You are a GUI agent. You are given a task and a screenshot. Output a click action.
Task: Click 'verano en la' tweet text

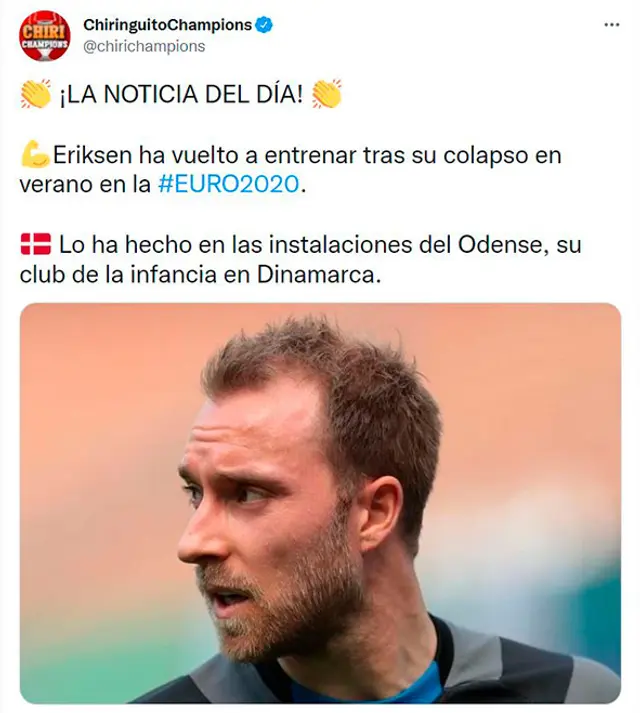click(x=85, y=185)
